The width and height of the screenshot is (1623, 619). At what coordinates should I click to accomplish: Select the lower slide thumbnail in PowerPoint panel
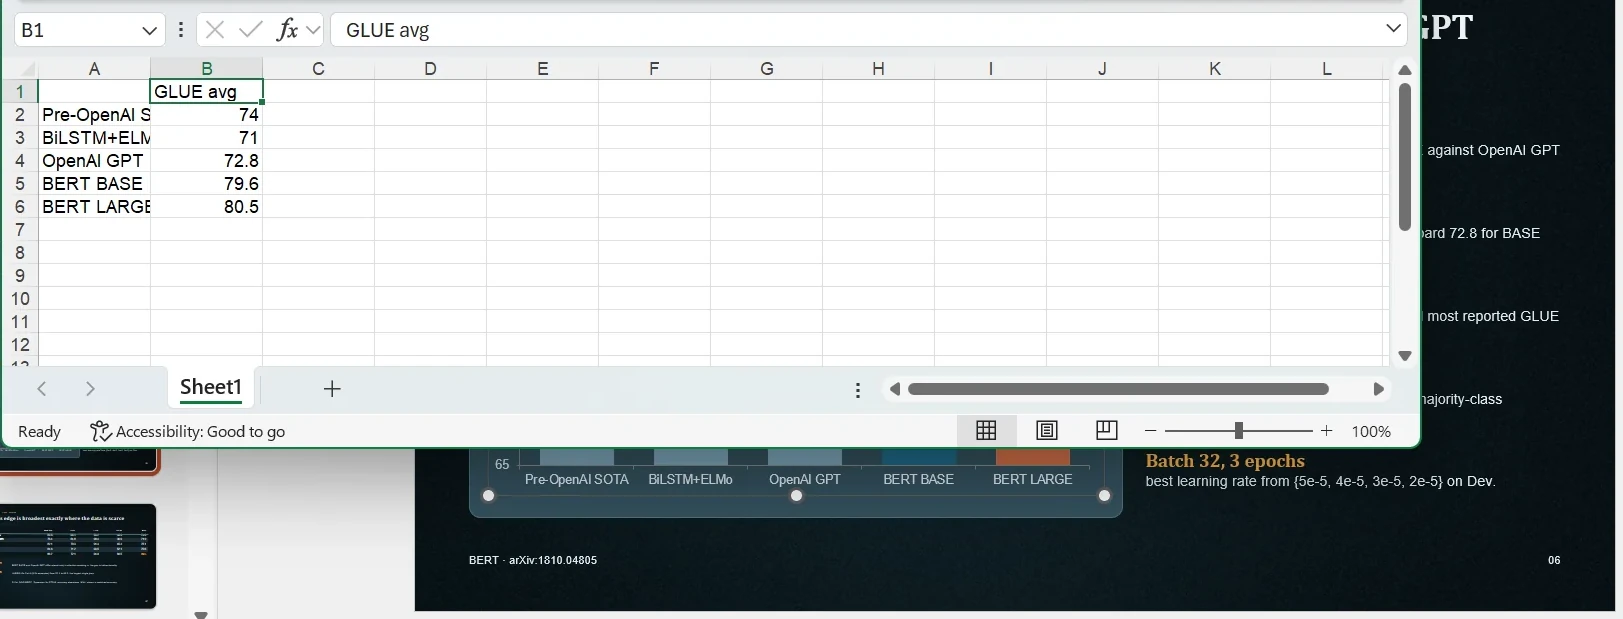[78, 556]
